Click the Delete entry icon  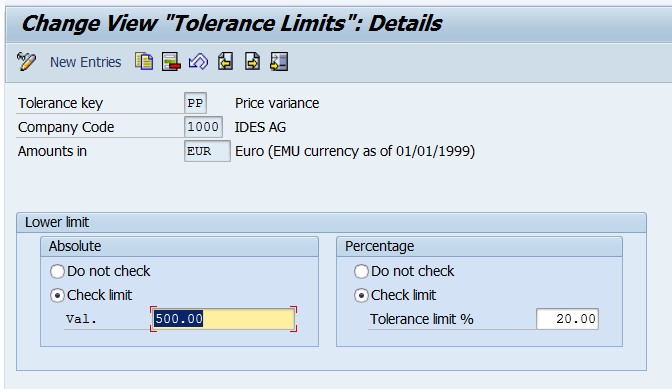(x=171, y=61)
